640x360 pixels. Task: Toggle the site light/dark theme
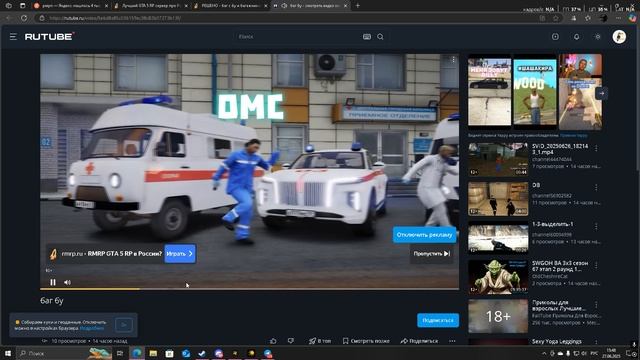(x=598, y=37)
